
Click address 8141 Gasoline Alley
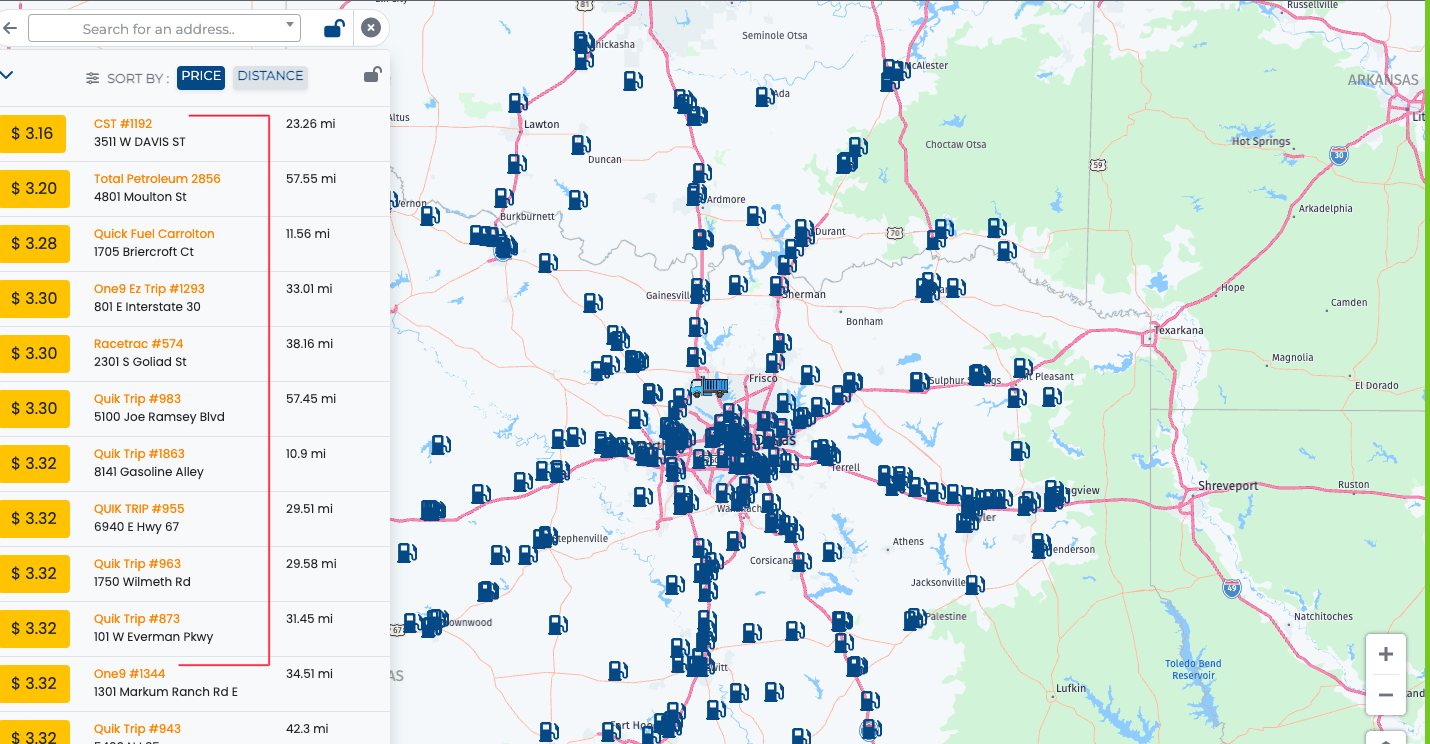tap(149, 472)
